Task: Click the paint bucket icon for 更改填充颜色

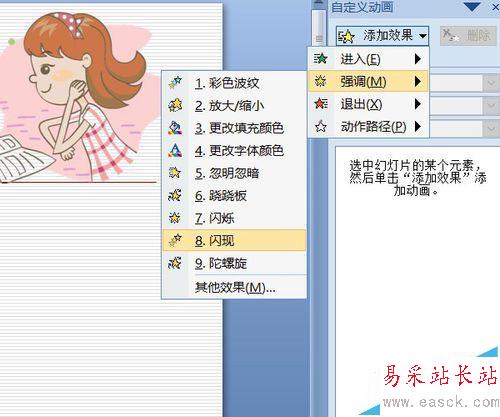Action: click(x=175, y=128)
